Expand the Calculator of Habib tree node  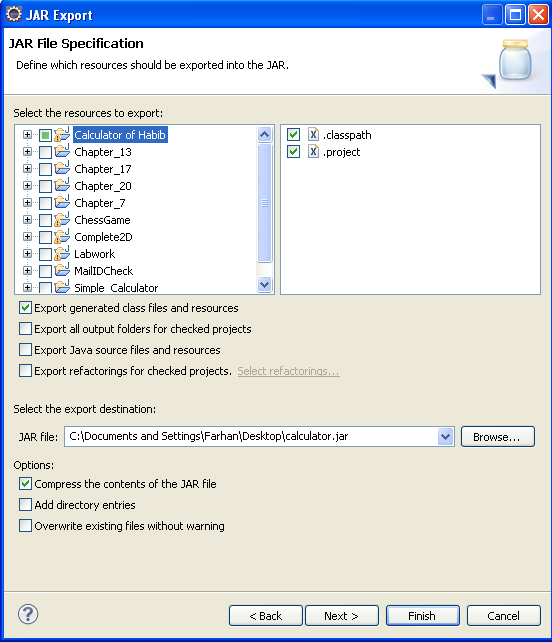(x=27, y=135)
